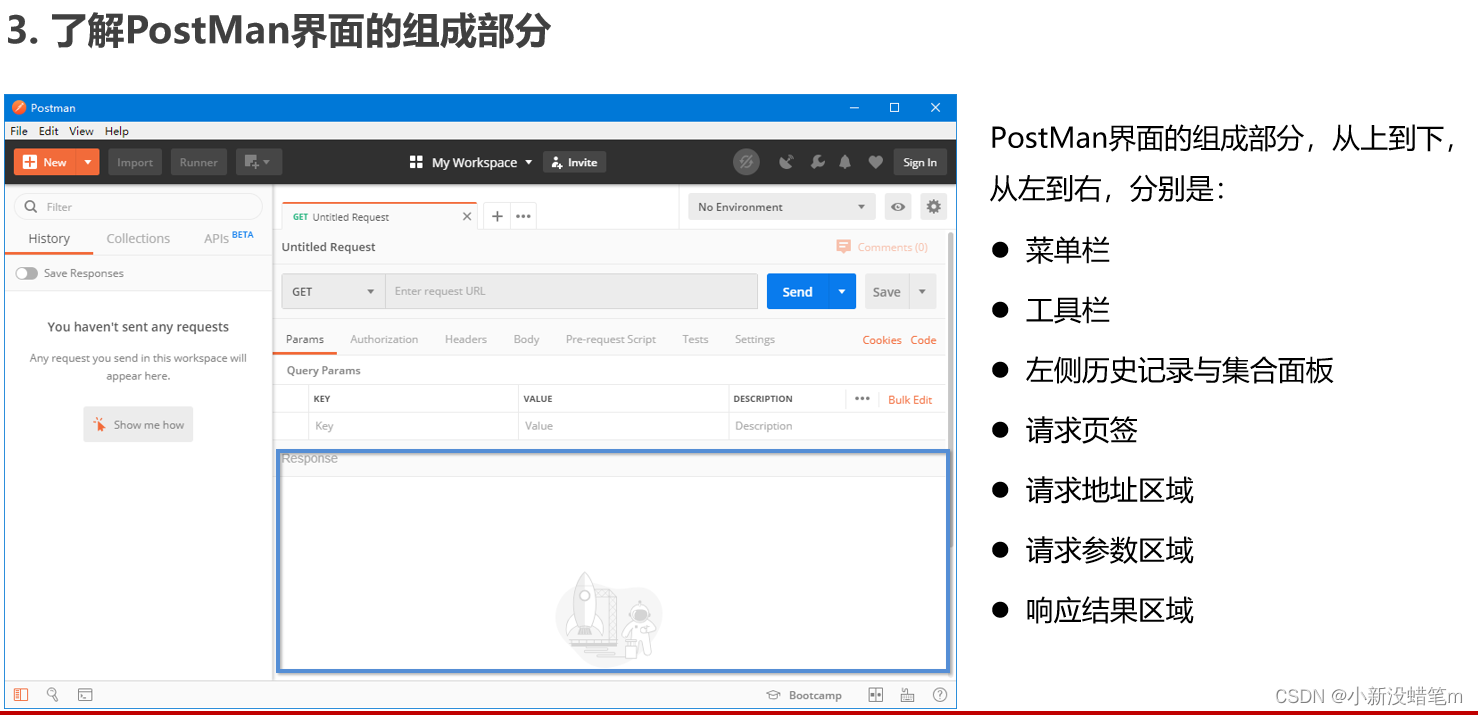The width and height of the screenshot is (1478, 715).
Task: Open the manage environments gear icon
Action: [x=933, y=207]
